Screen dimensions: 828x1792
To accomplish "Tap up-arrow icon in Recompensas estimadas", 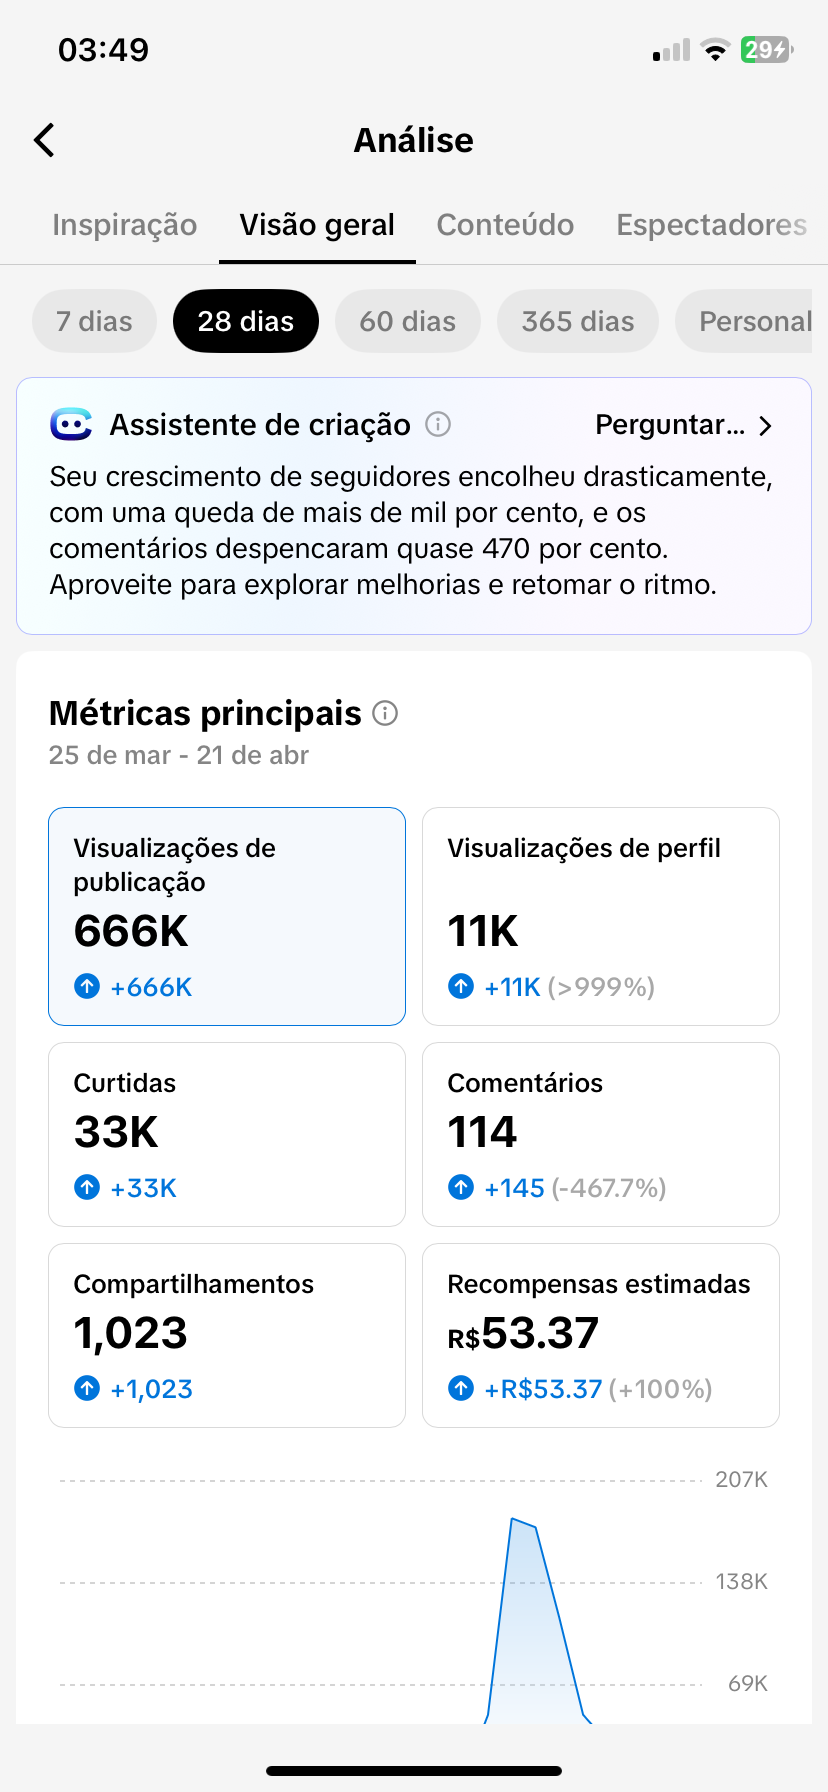I will tap(461, 1389).
